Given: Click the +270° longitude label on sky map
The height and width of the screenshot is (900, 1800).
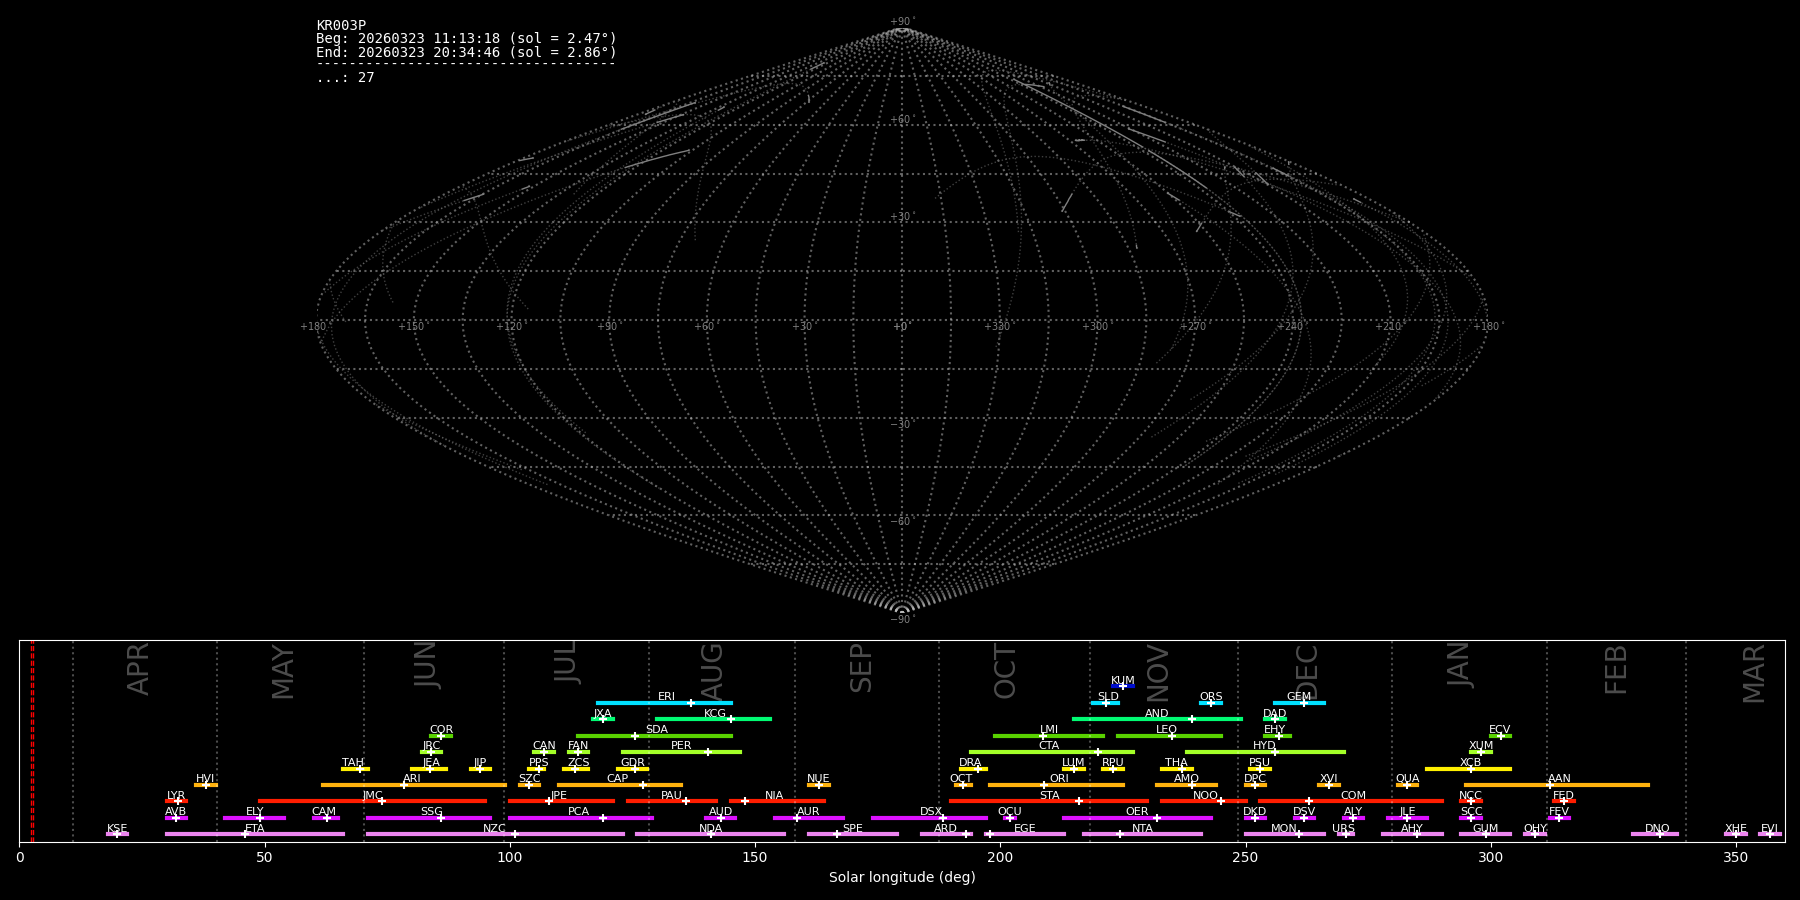Looking at the screenshot, I should [1194, 327].
